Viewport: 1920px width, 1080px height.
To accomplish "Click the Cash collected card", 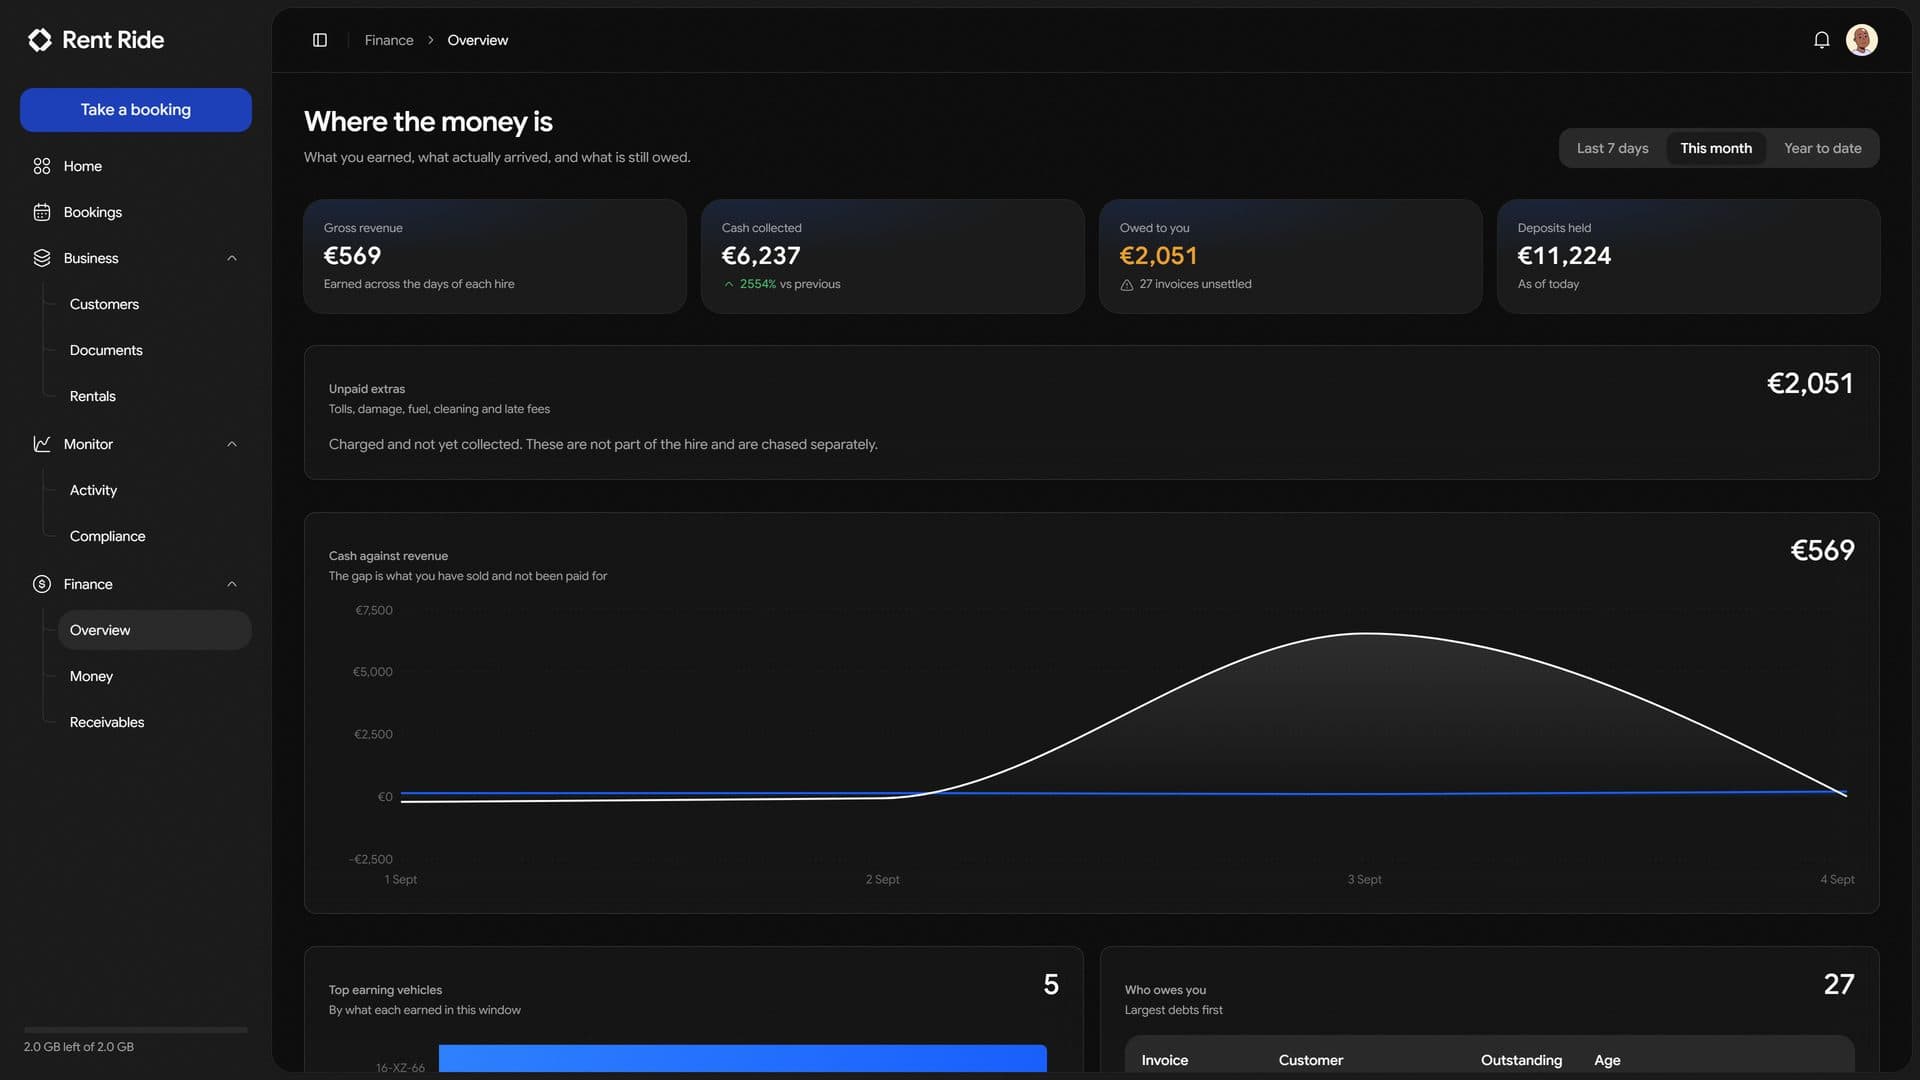I will [893, 256].
